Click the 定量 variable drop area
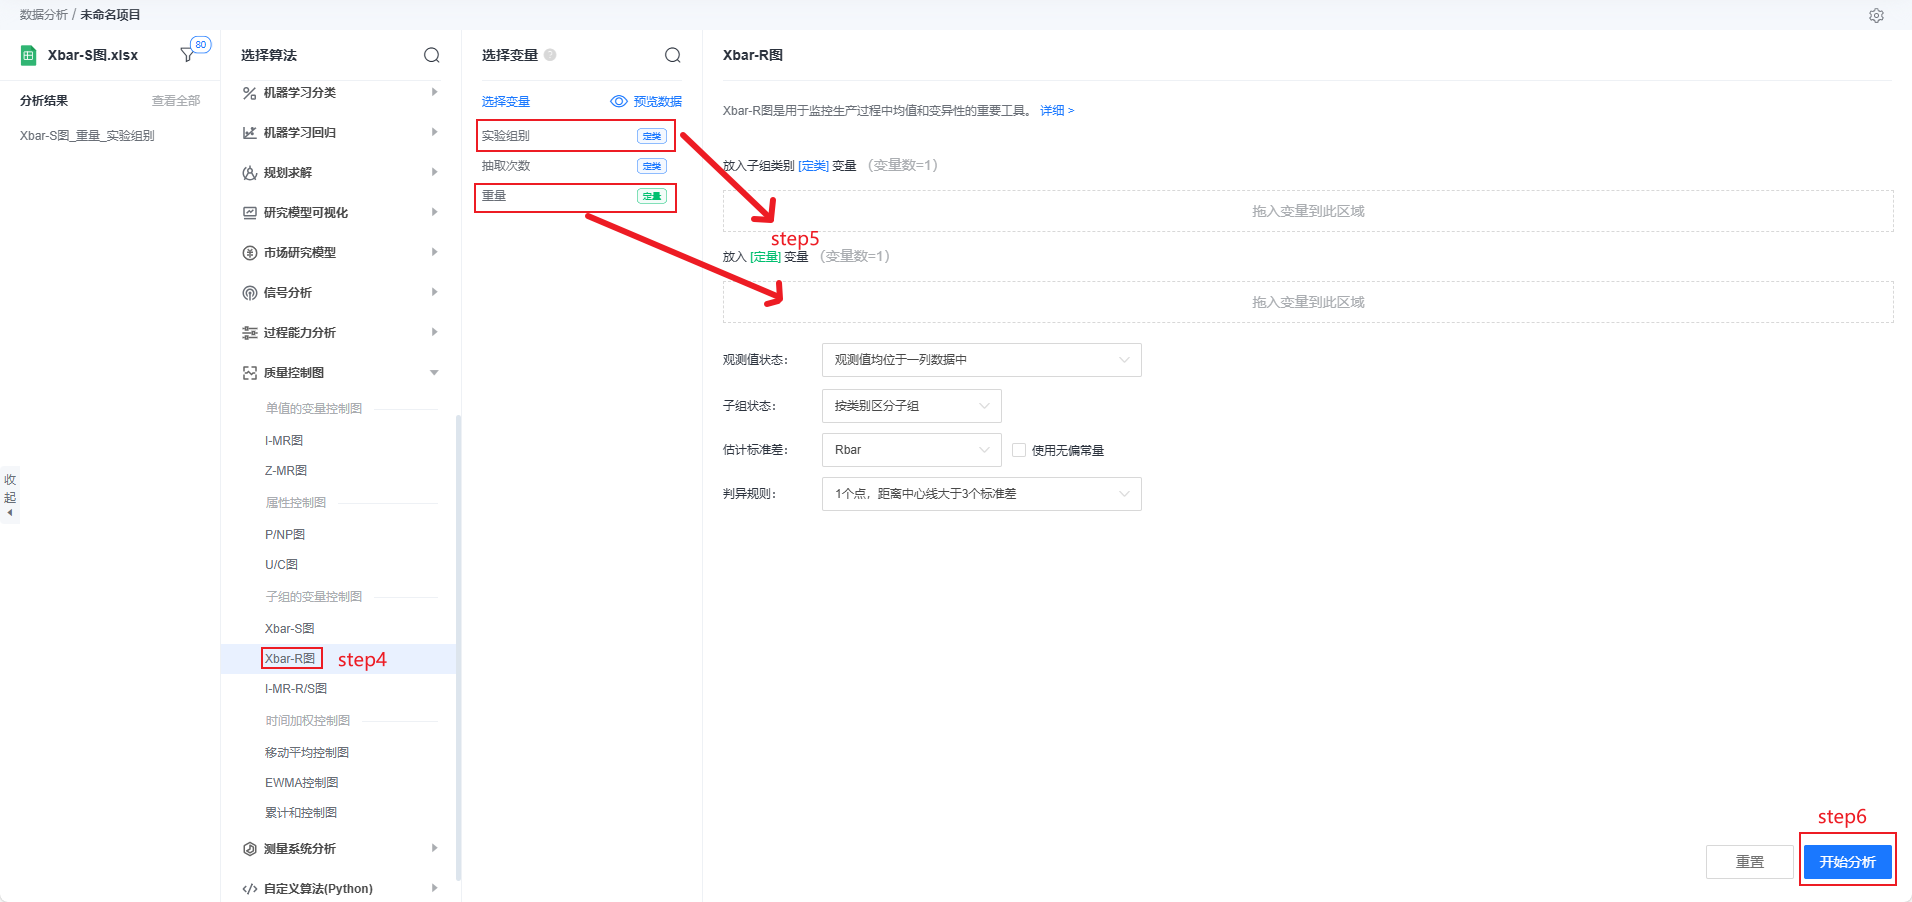The image size is (1912, 902). click(1308, 302)
